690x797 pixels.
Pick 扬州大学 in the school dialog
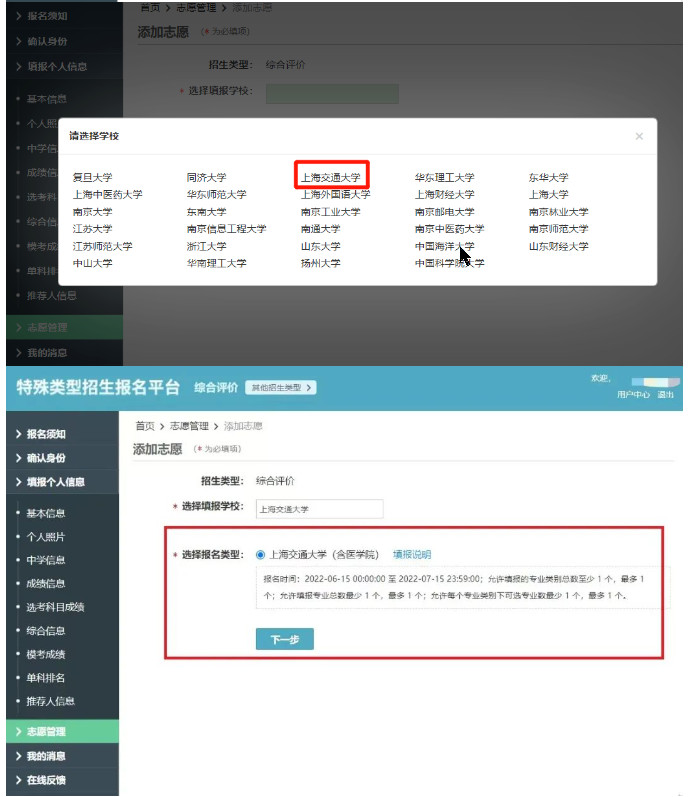pyautogui.click(x=320, y=263)
